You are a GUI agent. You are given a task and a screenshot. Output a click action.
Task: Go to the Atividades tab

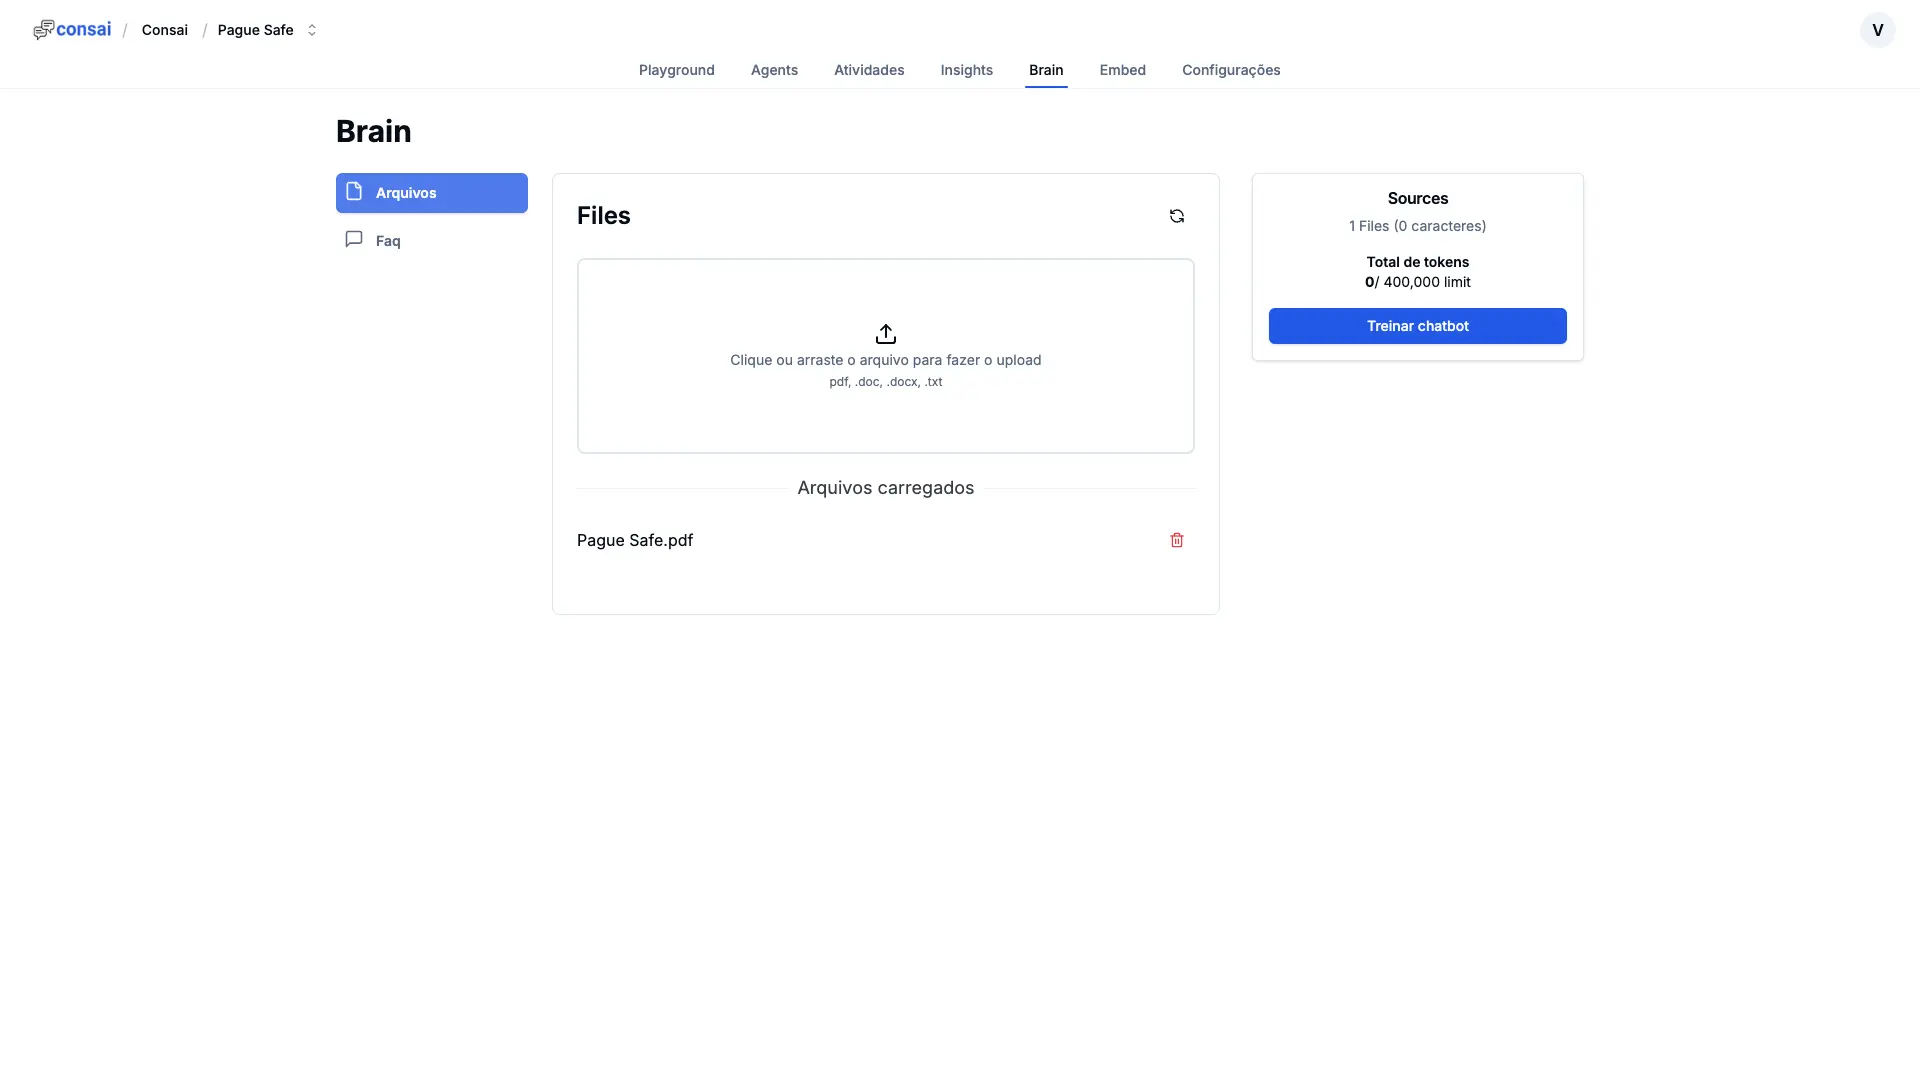pyautogui.click(x=869, y=70)
